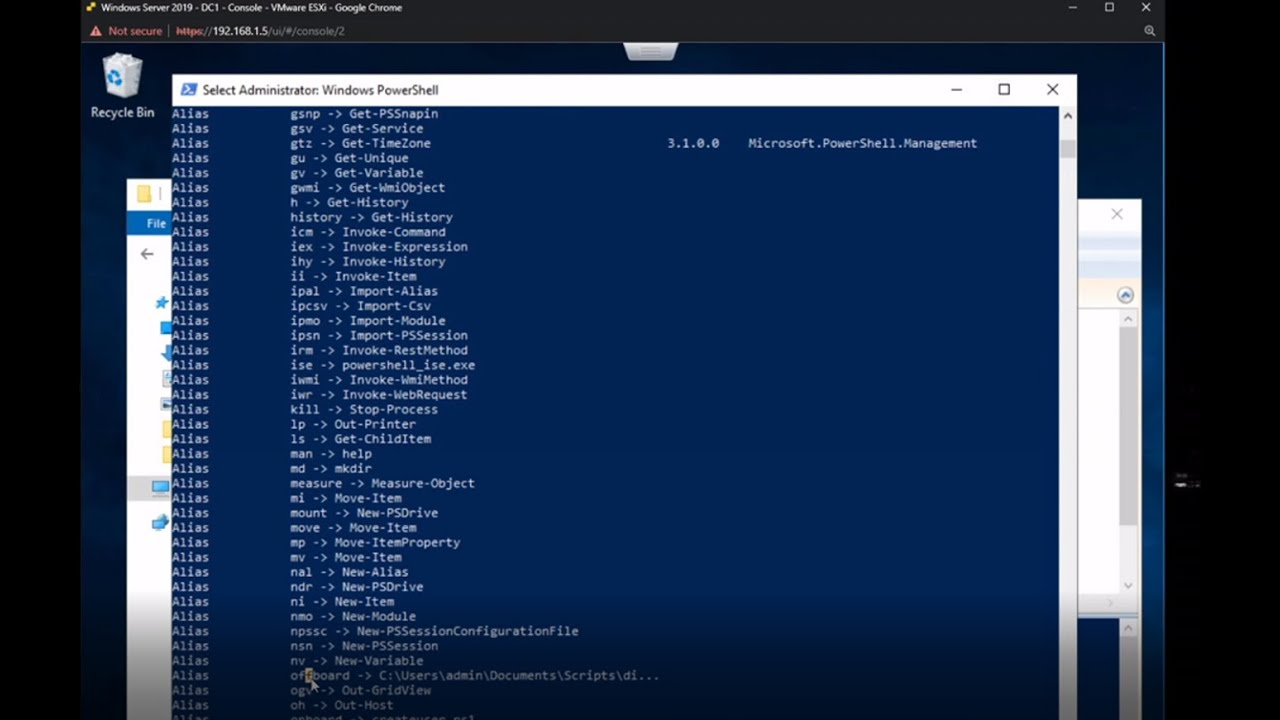This screenshot has height=720, width=1280.
Task: Click the 'ls -> Get-ChildItem' line
Action: [360, 439]
